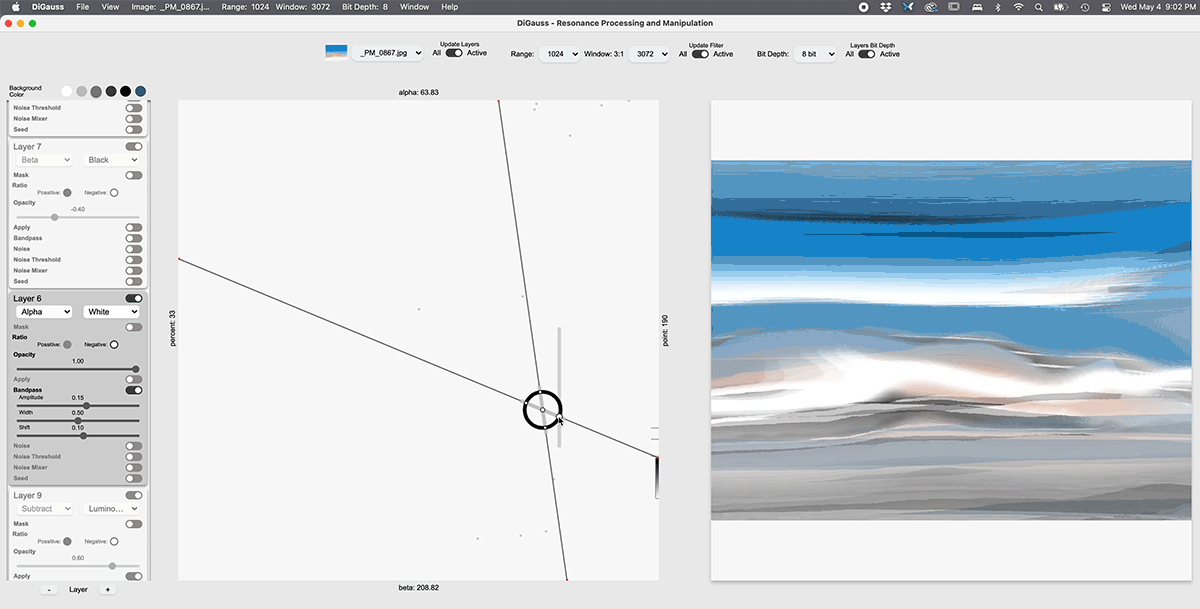Choose the light gray background swatch
Viewport: 1200px width, 609px height.
(x=81, y=91)
